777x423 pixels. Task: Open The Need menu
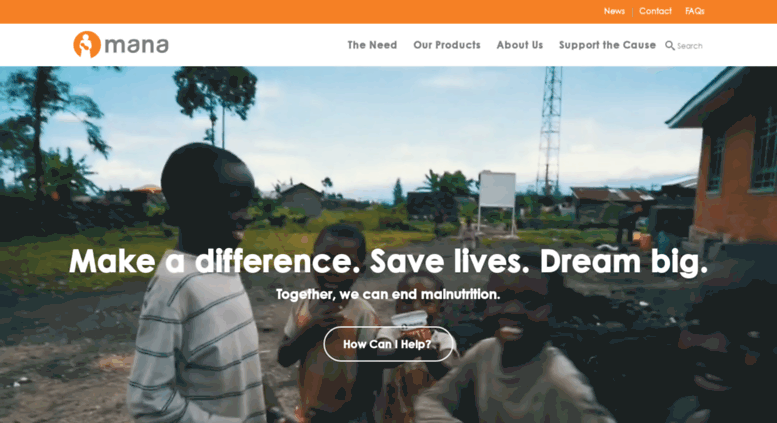pyautogui.click(x=372, y=45)
